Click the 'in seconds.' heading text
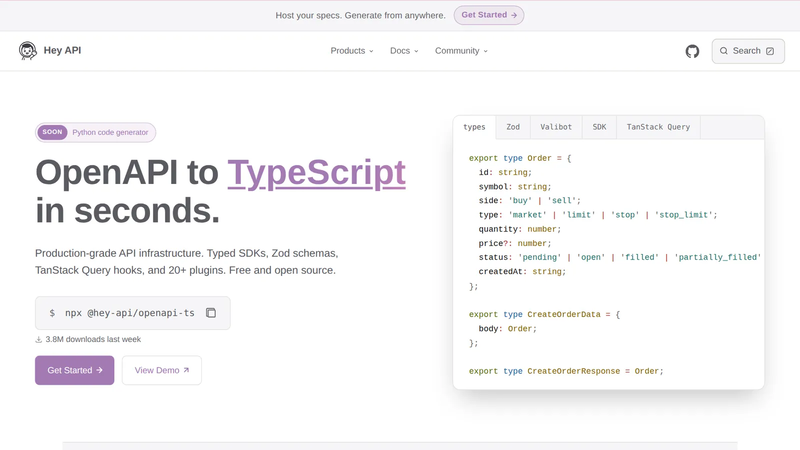Screen dimensions: 800x450 coord(128,211)
